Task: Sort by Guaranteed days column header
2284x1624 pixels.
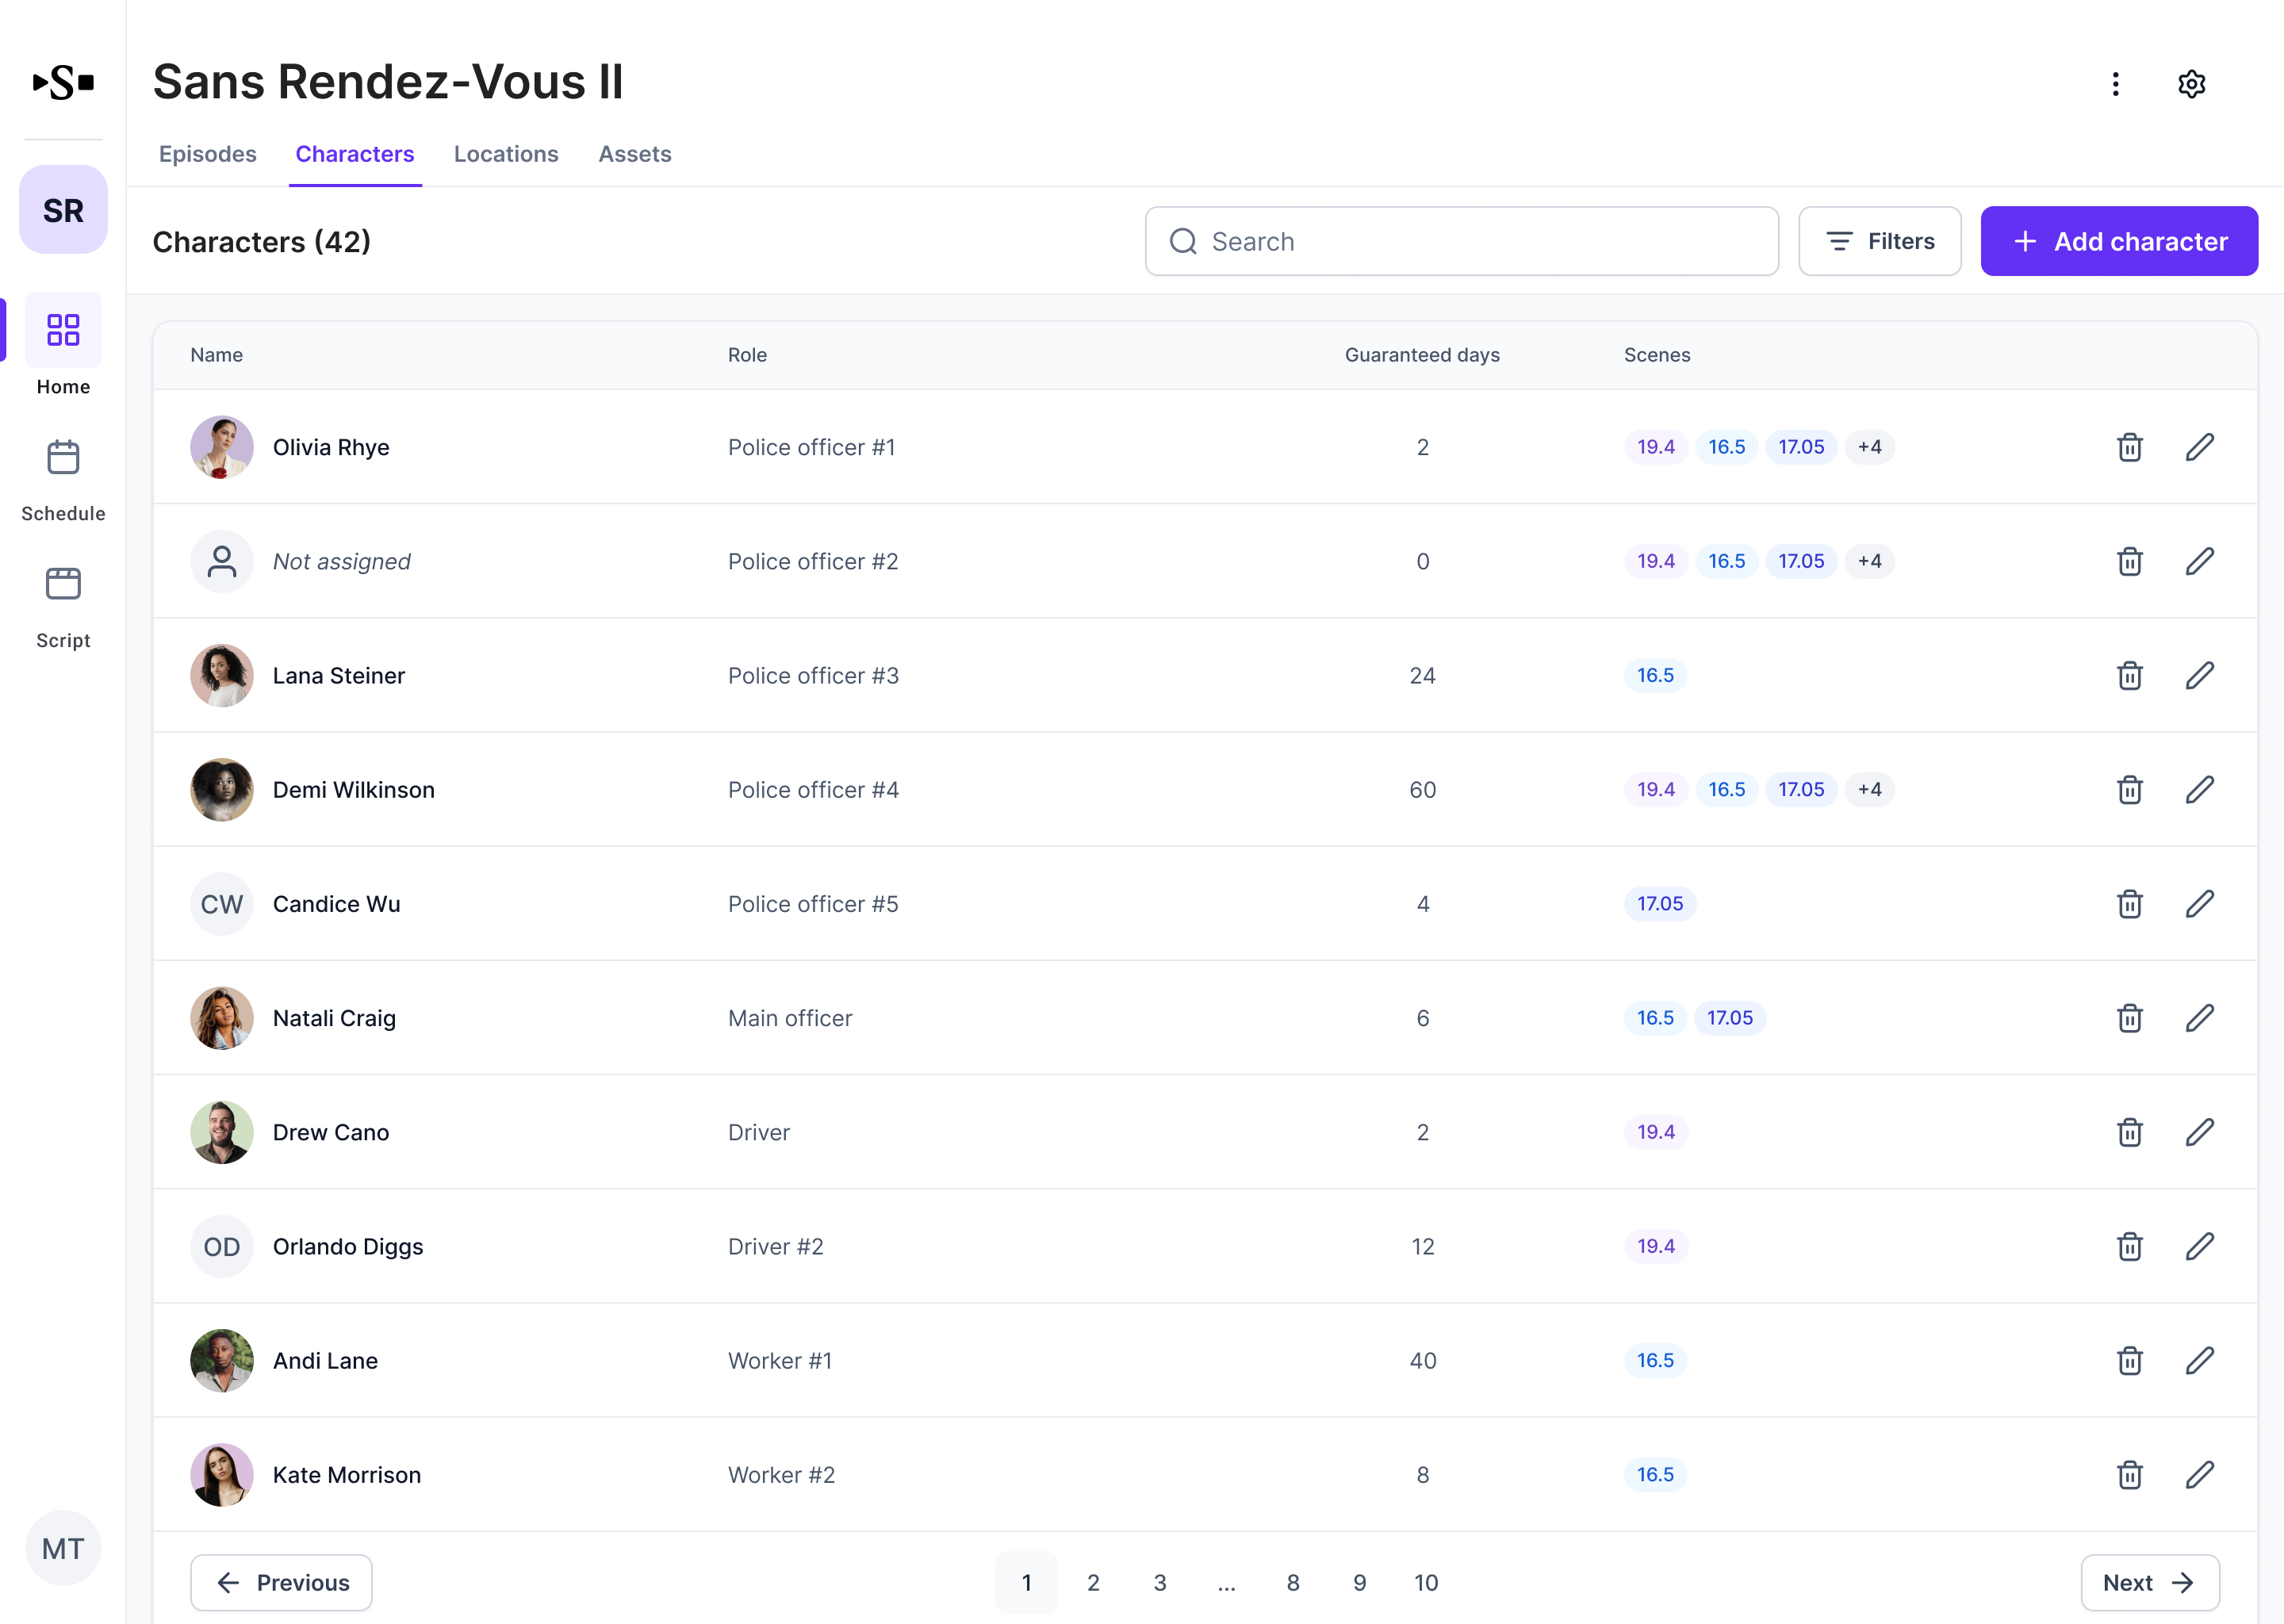Action: pos(1422,355)
